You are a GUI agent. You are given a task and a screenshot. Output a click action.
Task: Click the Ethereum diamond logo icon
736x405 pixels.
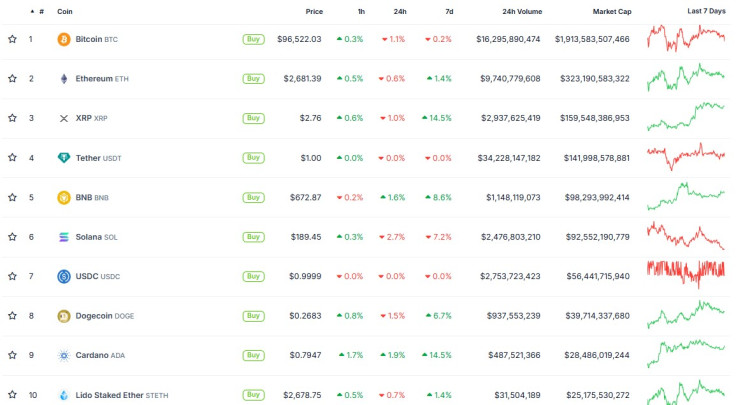point(64,79)
